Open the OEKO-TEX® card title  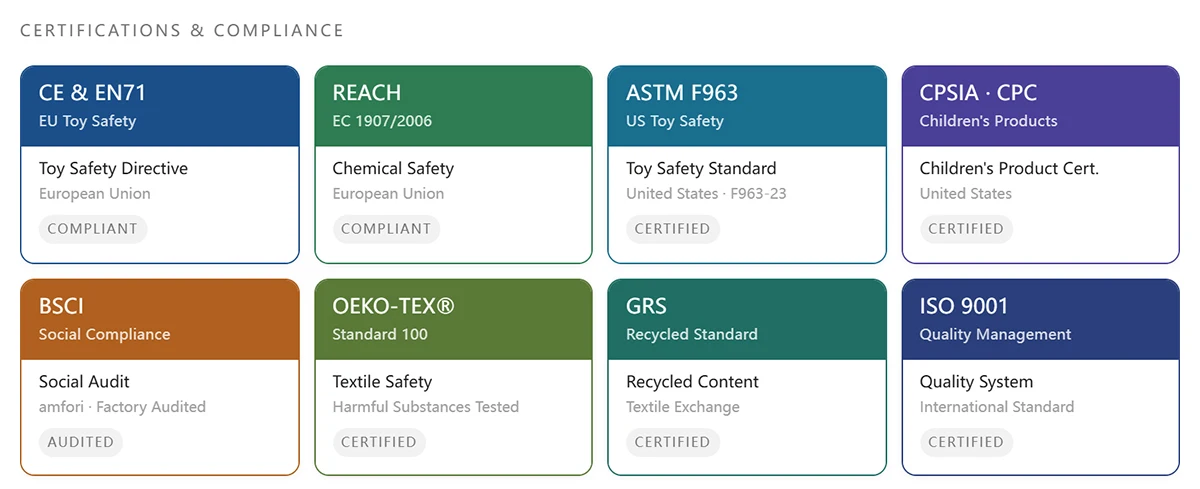coord(393,306)
